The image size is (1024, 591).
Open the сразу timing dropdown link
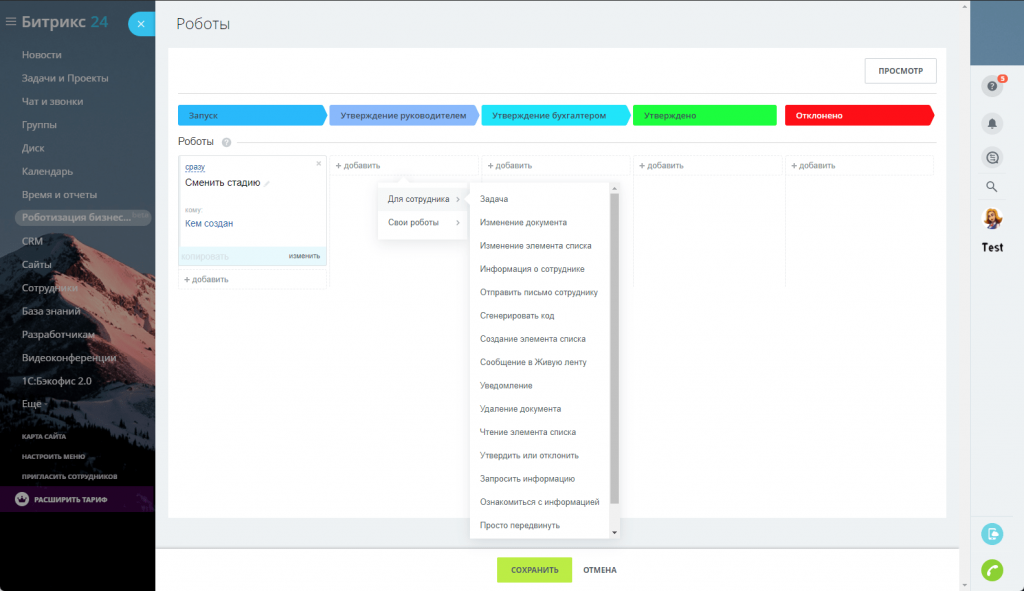click(194, 167)
